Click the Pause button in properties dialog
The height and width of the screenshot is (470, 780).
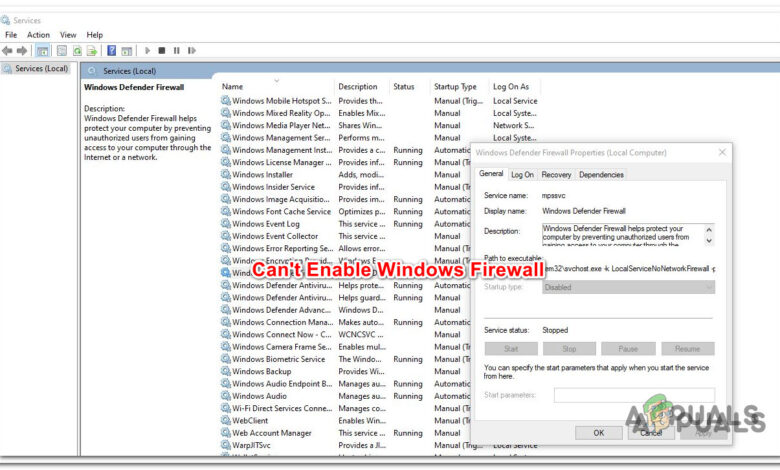[628, 349]
